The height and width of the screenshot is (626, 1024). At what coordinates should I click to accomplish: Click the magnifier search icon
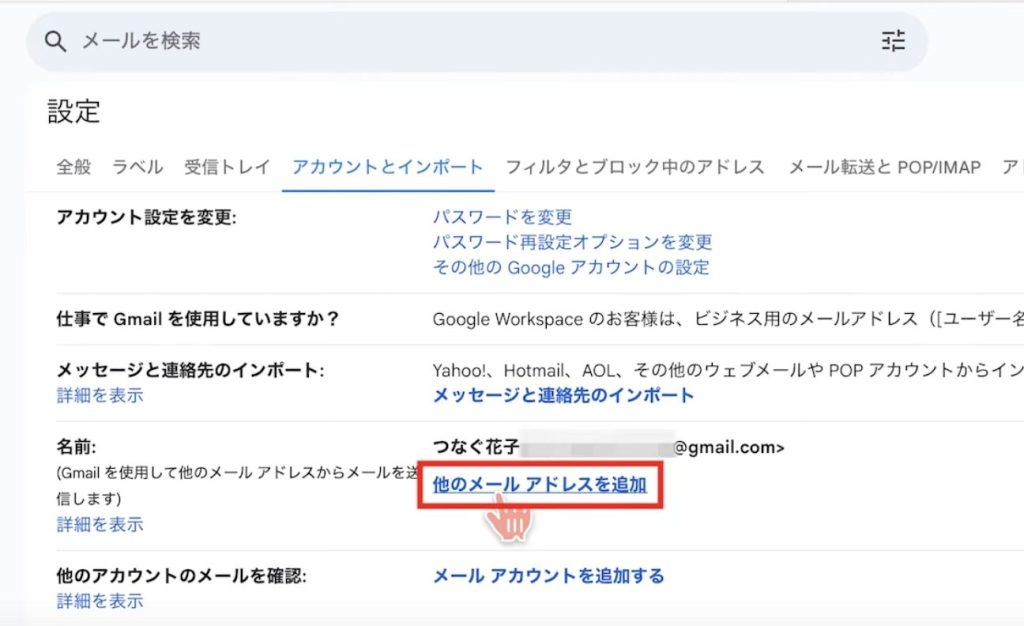pyautogui.click(x=56, y=41)
